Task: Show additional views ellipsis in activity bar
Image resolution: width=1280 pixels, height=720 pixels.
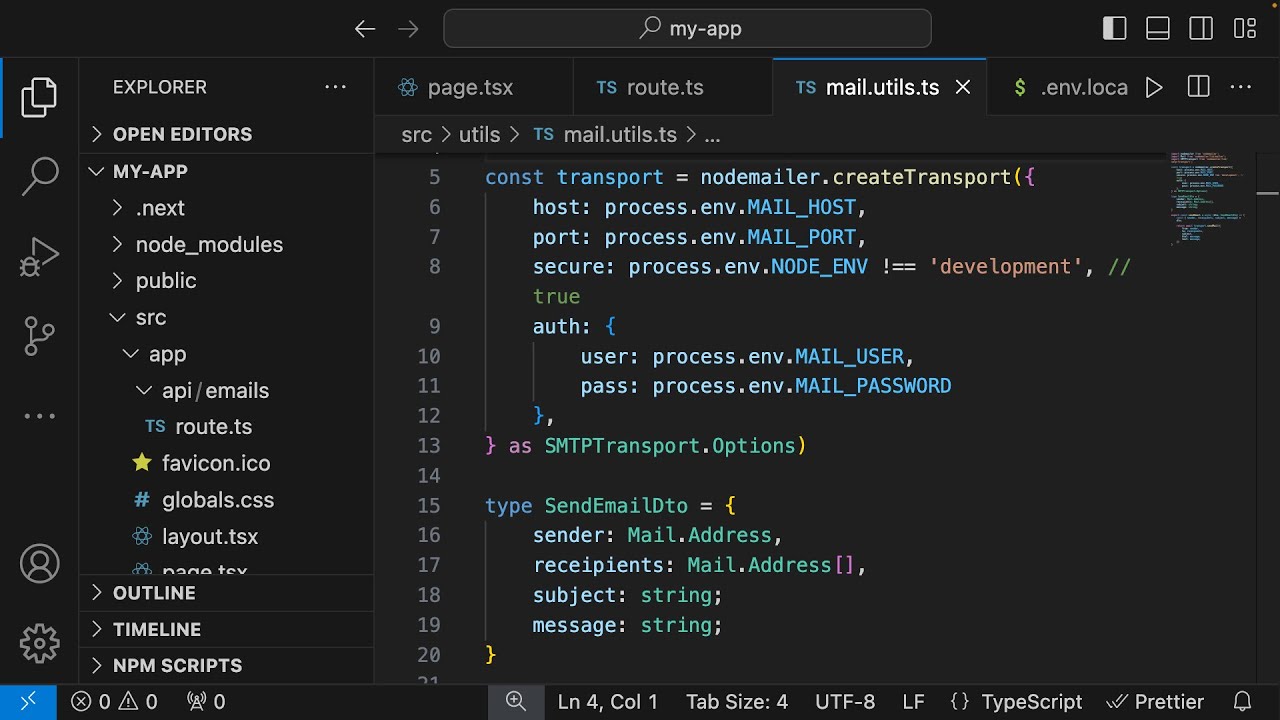Action: click(40, 416)
